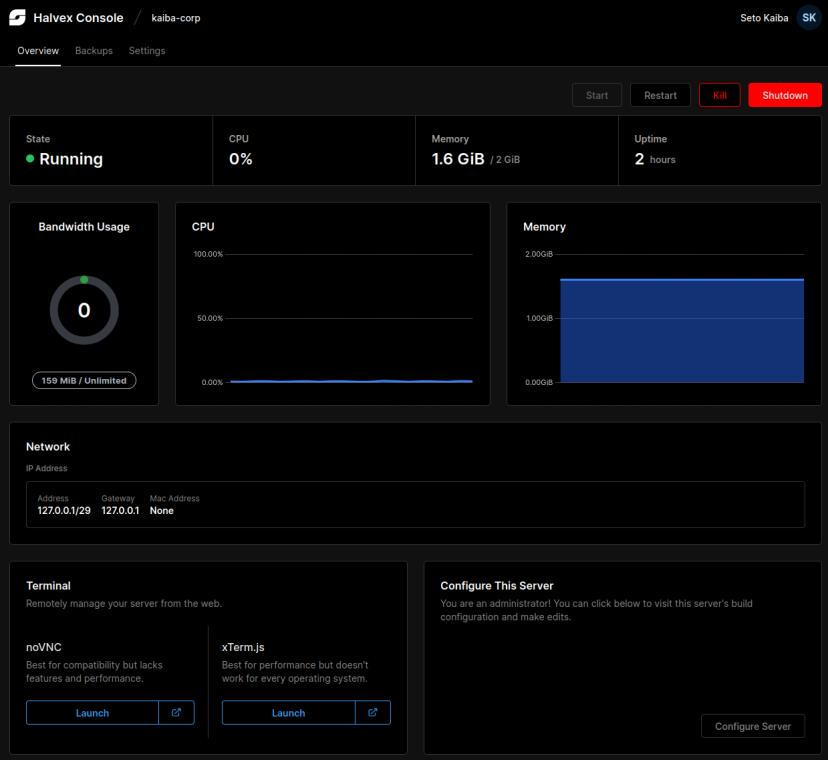Launch the noVNC terminal

click(x=92, y=712)
